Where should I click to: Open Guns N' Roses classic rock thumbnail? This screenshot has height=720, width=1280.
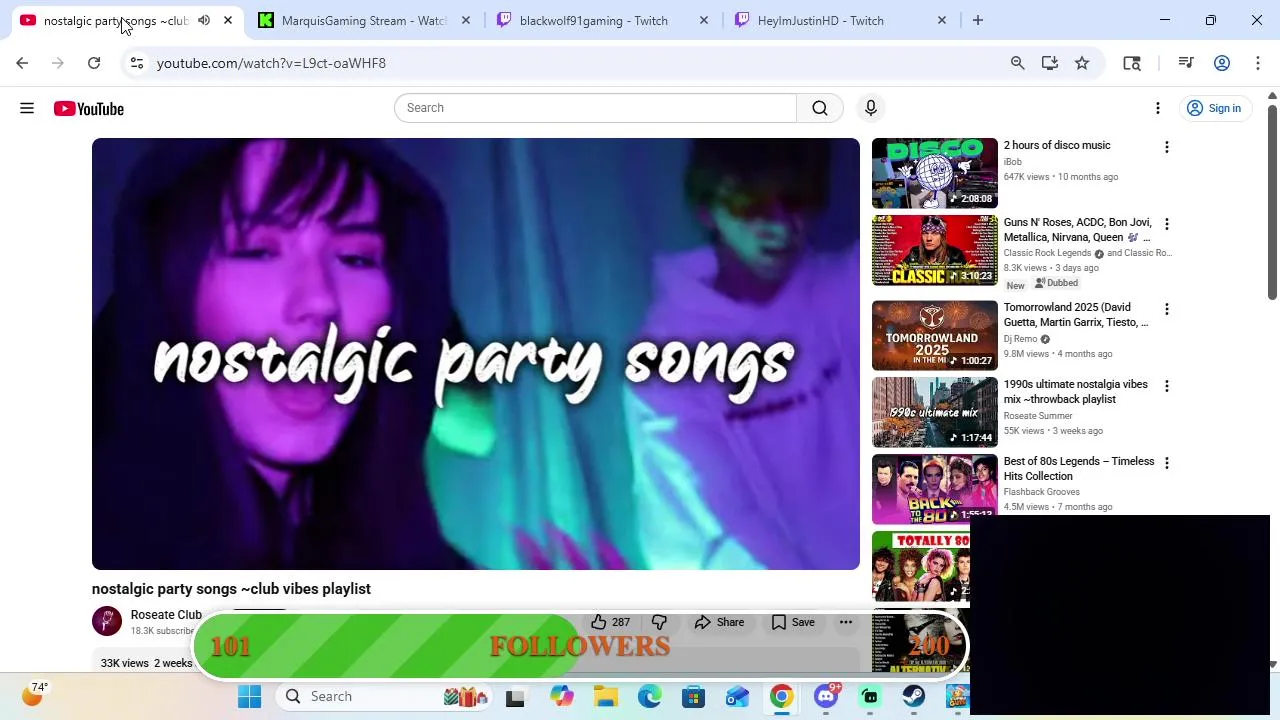pos(935,250)
